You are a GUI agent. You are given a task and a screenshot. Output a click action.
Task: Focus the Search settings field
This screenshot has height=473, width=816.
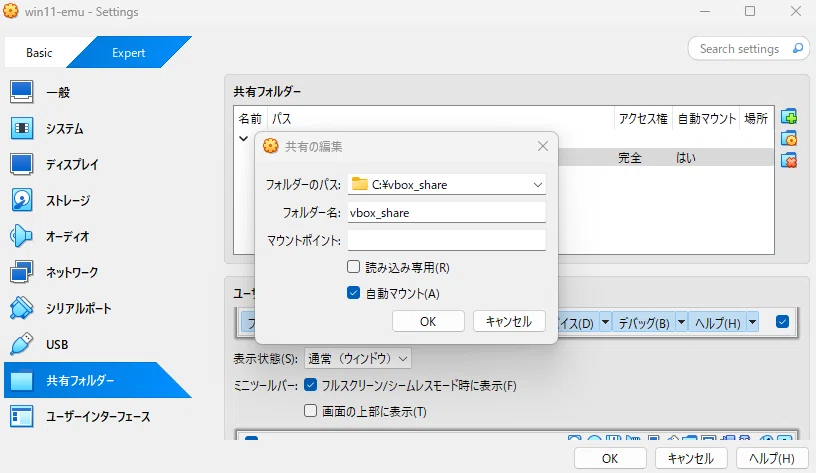coord(739,48)
